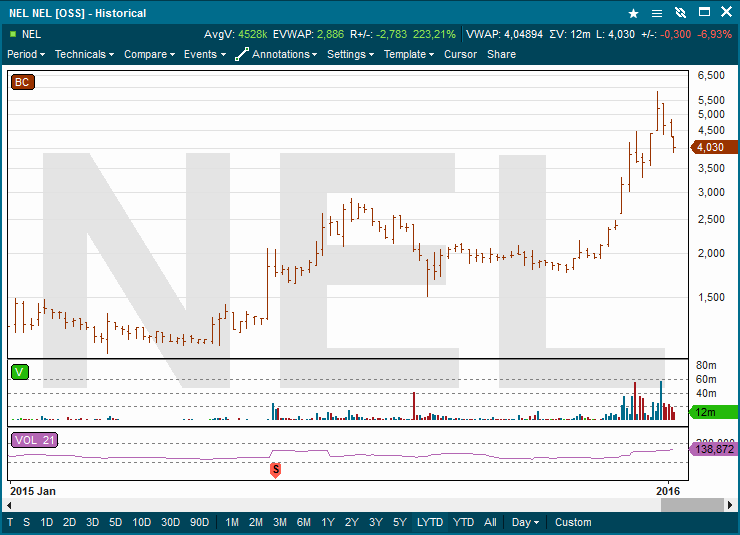Click the Share menu item

point(501,54)
